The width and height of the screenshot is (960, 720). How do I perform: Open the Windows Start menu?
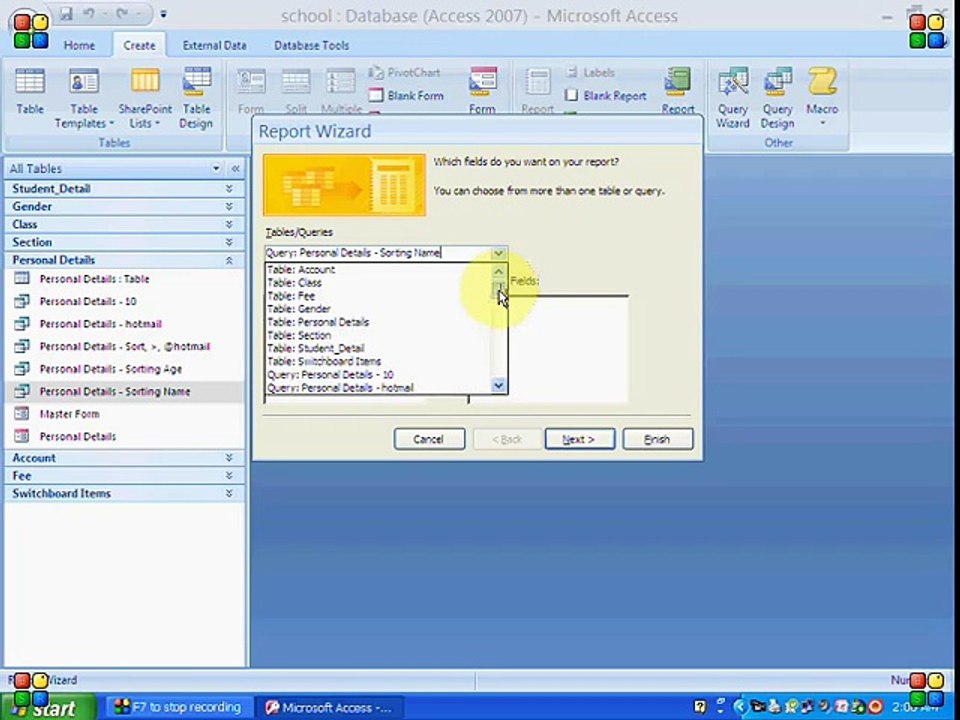pyautogui.click(x=48, y=707)
